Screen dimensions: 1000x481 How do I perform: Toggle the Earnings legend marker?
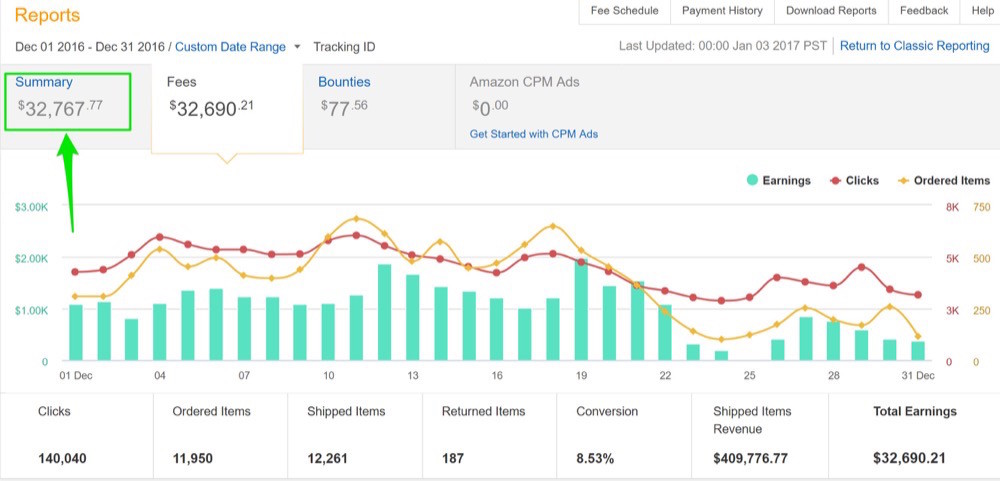[753, 181]
